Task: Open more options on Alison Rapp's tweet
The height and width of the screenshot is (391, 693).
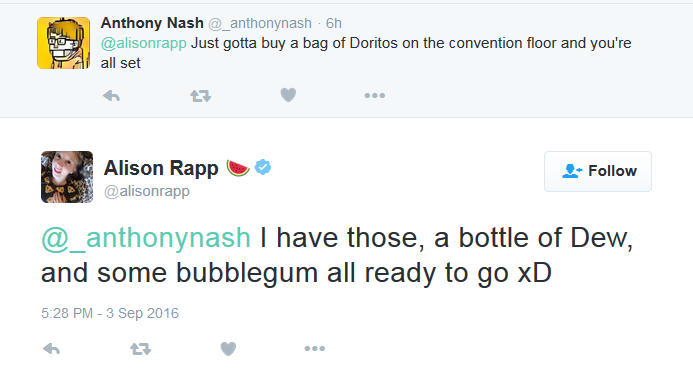Action: pos(315,349)
